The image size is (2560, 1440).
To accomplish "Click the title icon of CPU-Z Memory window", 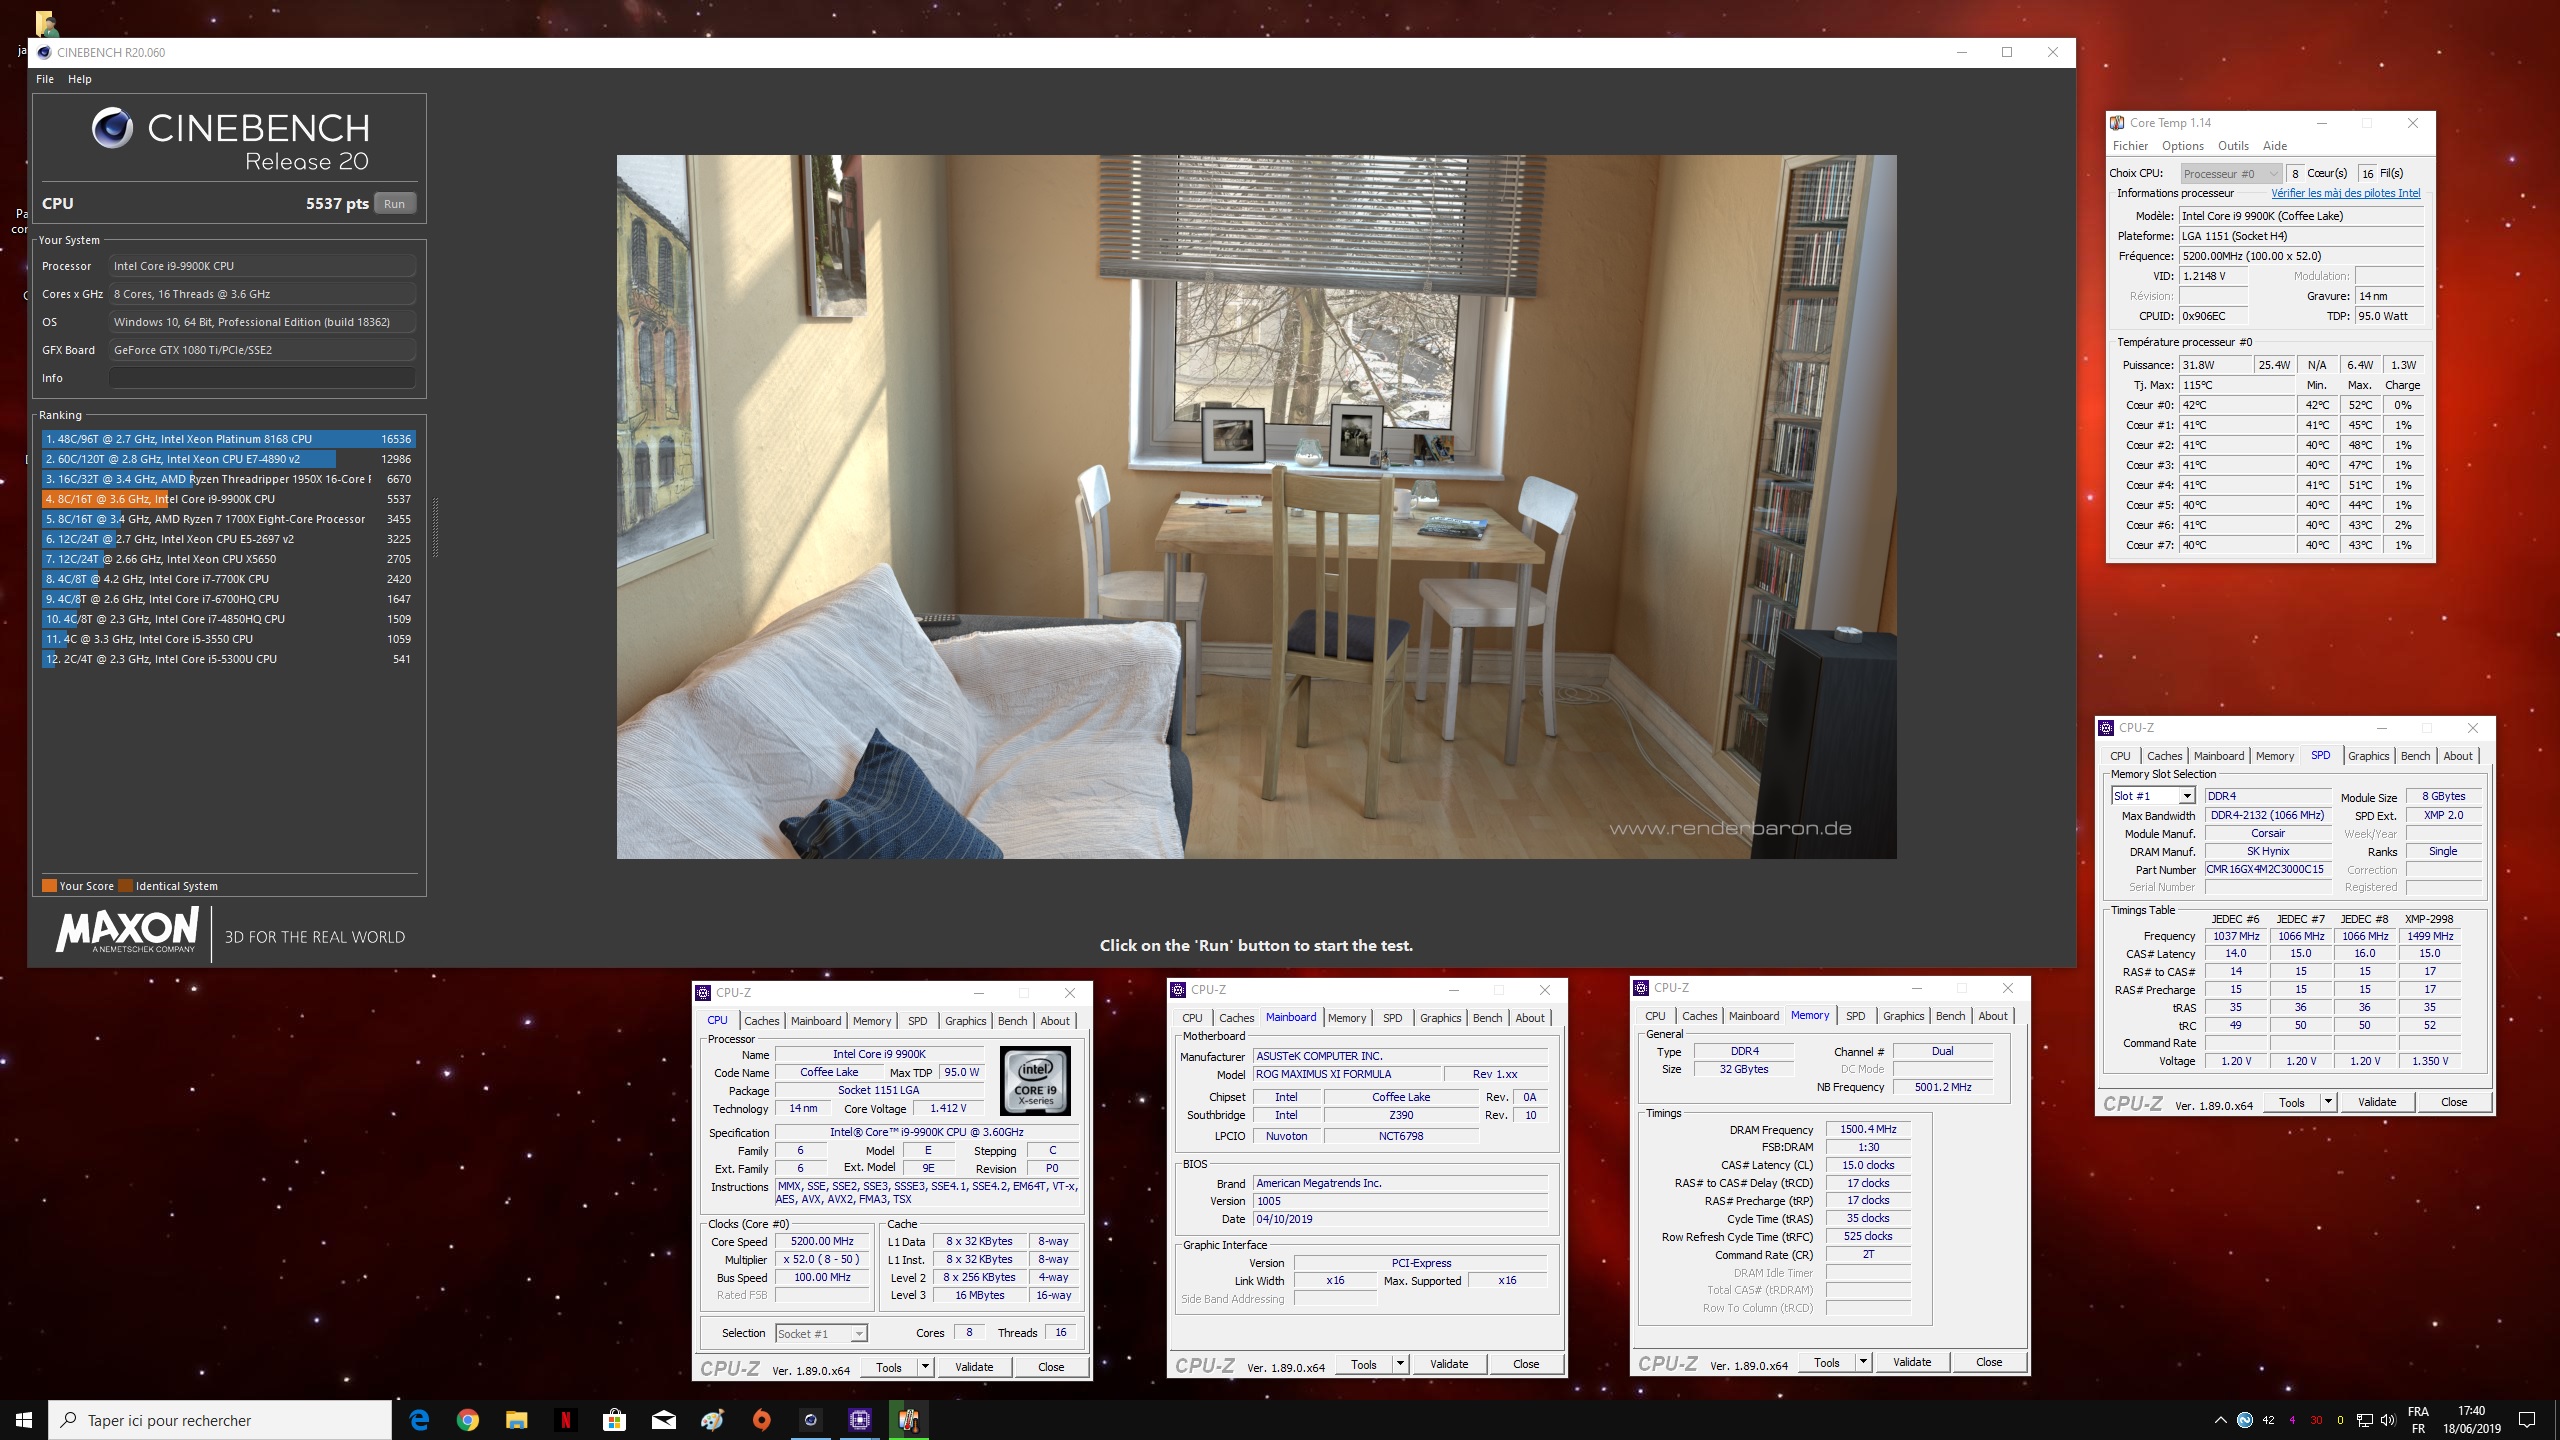I will pyautogui.click(x=1641, y=988).
